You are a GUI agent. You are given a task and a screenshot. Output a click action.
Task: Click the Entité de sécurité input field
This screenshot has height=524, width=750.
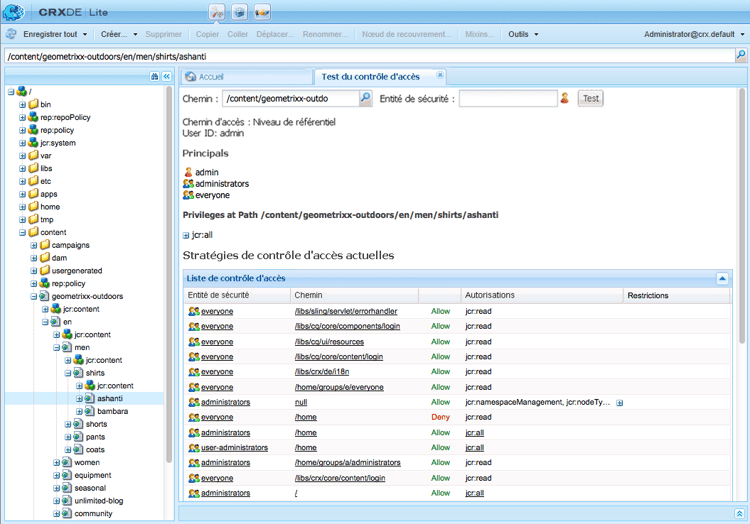[508, 98]
